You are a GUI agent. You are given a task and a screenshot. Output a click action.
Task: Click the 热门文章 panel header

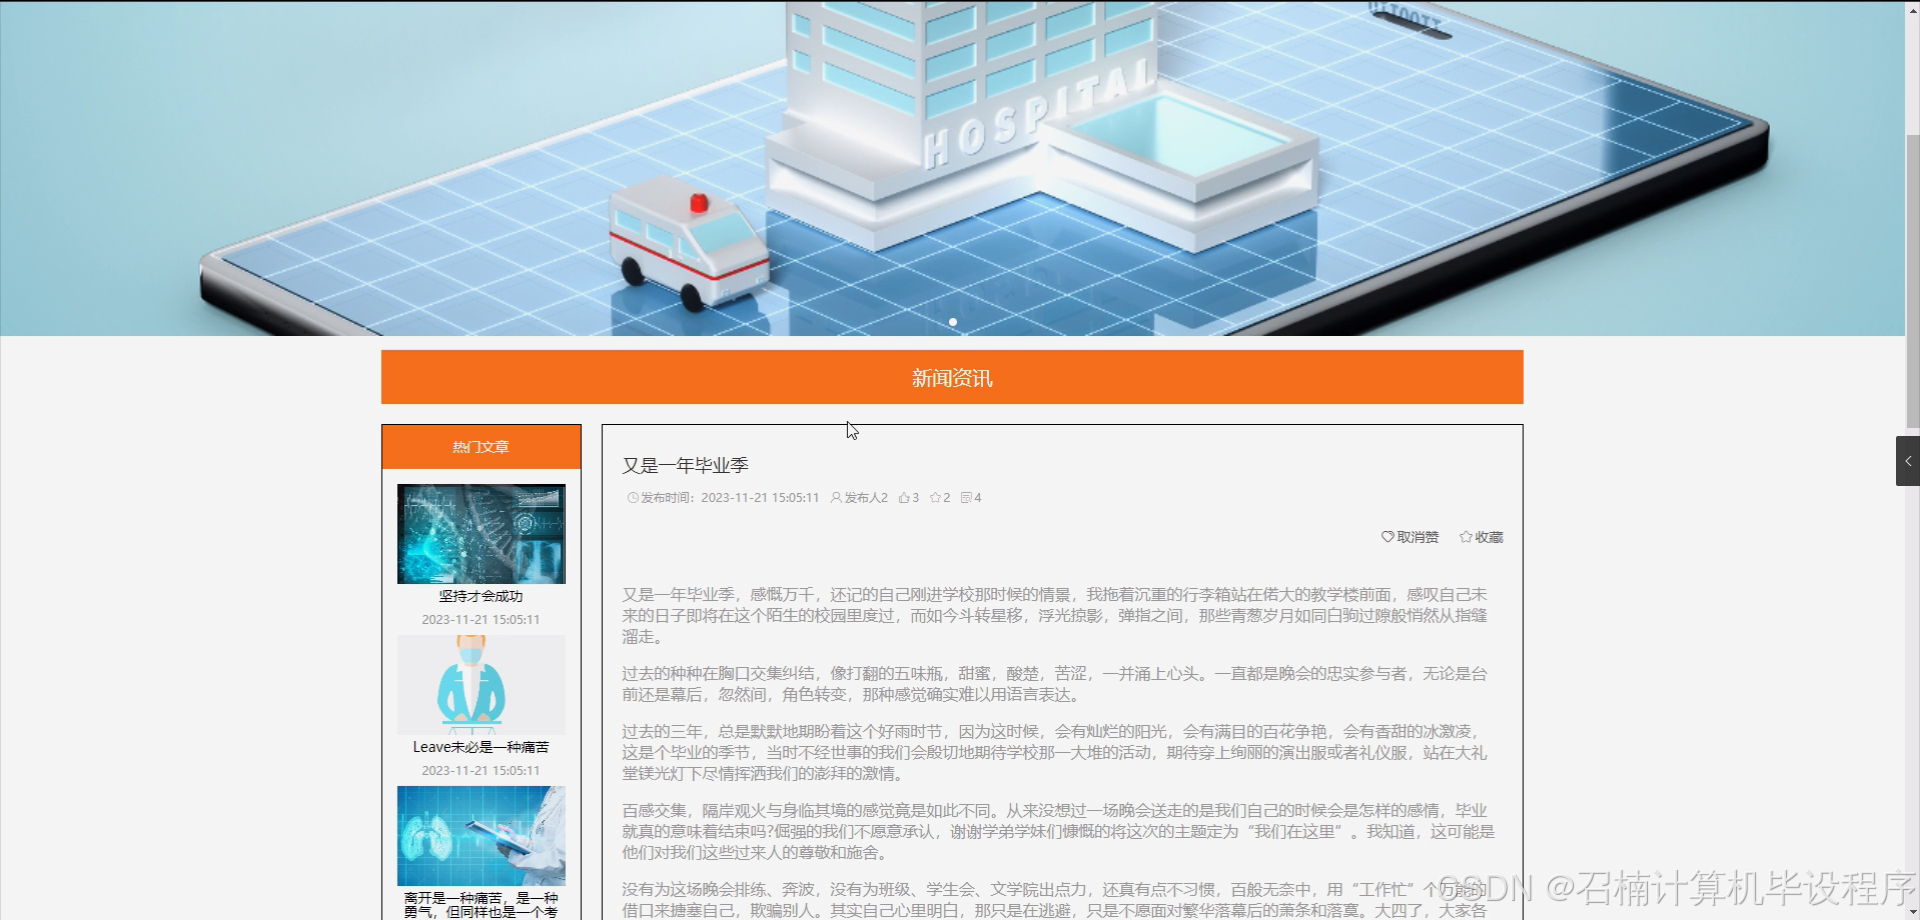tap(481, 447)
